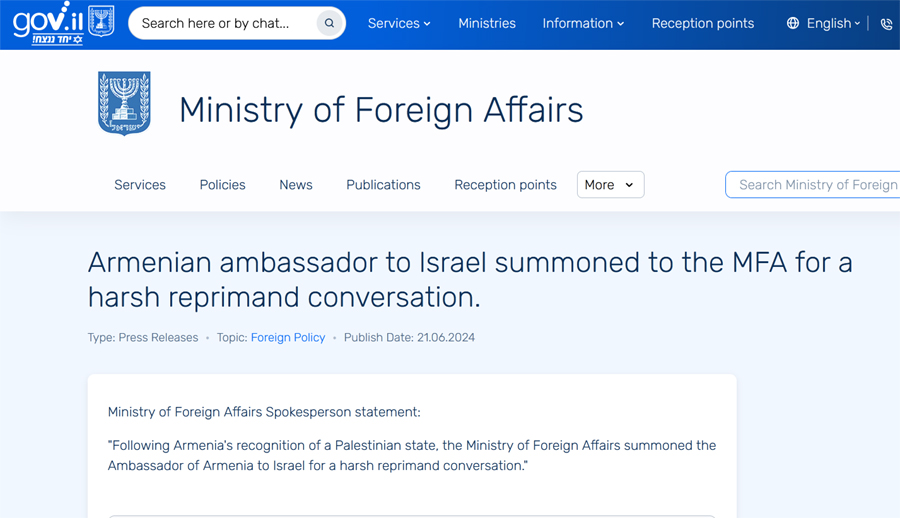Expand the Information dropdown menu
This screenshot has height=518, width=900.
[583, 23]
